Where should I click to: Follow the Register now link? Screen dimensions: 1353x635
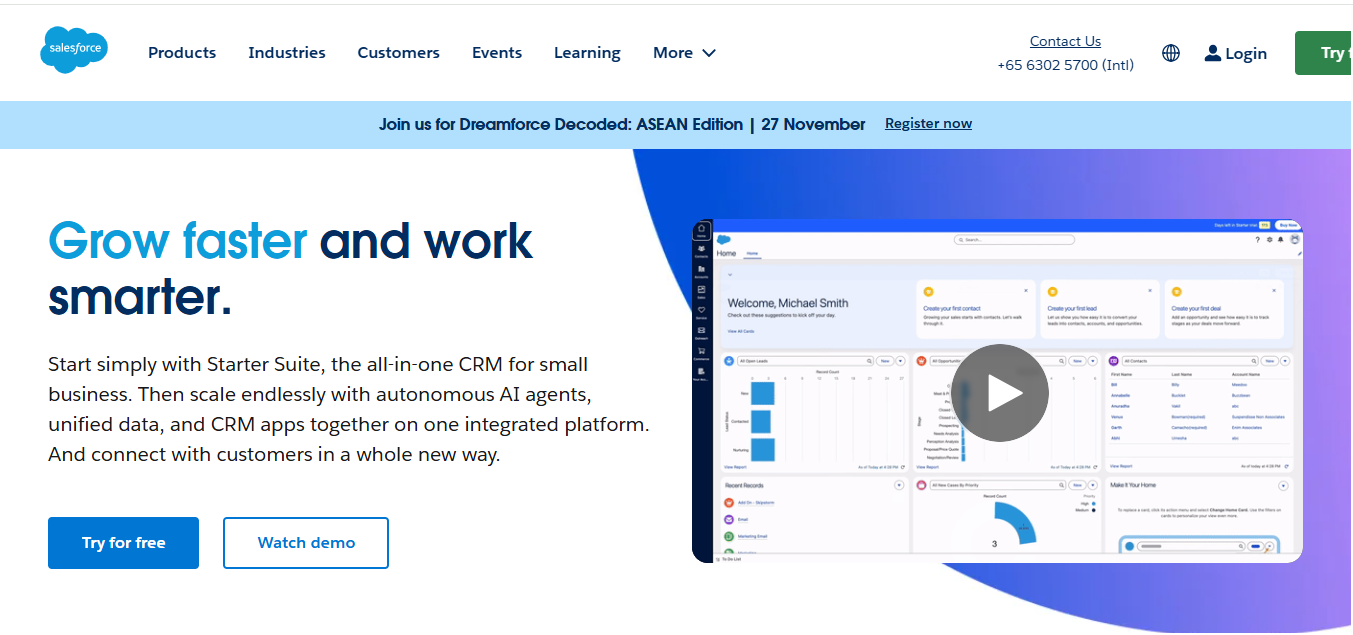tap(928, 123)
